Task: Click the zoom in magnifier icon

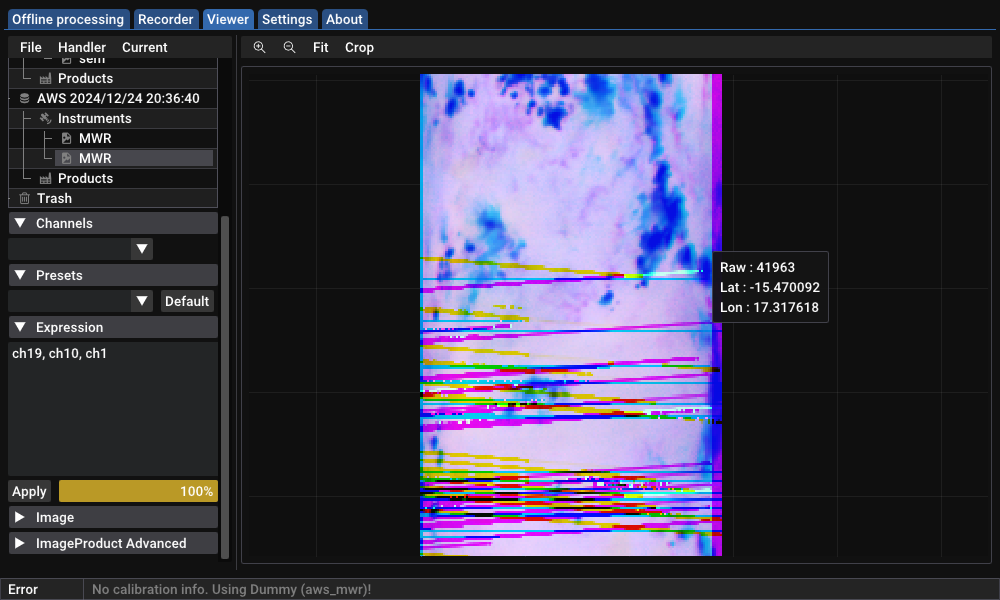Action: click(260, 47)
